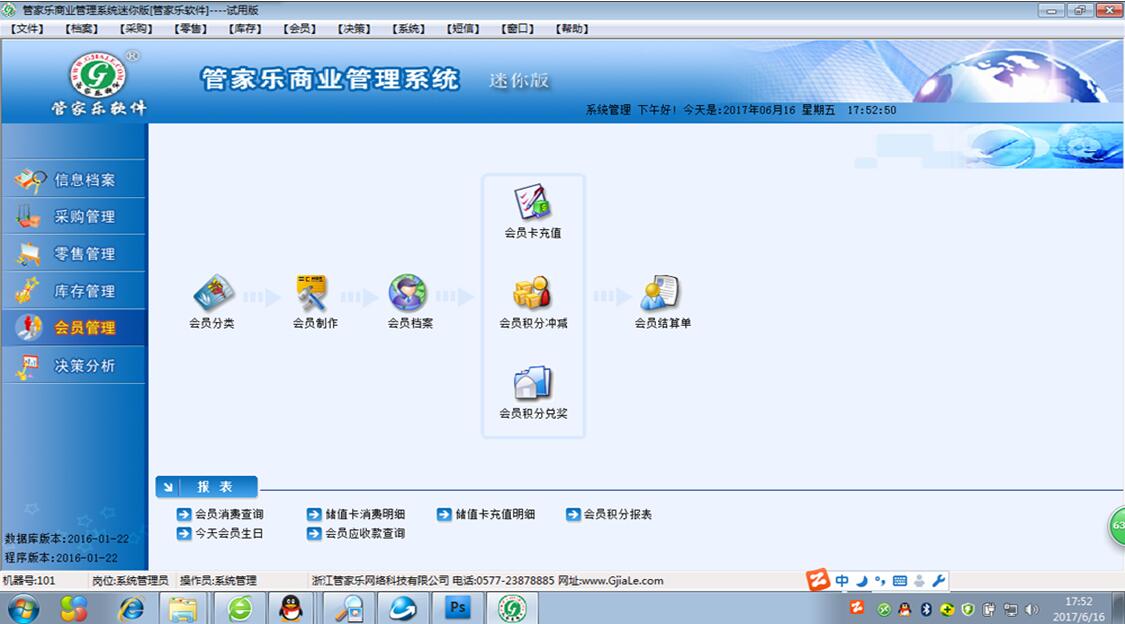Open the 会员结算单 icon
1125x624 pixels.
click(662, 301)
